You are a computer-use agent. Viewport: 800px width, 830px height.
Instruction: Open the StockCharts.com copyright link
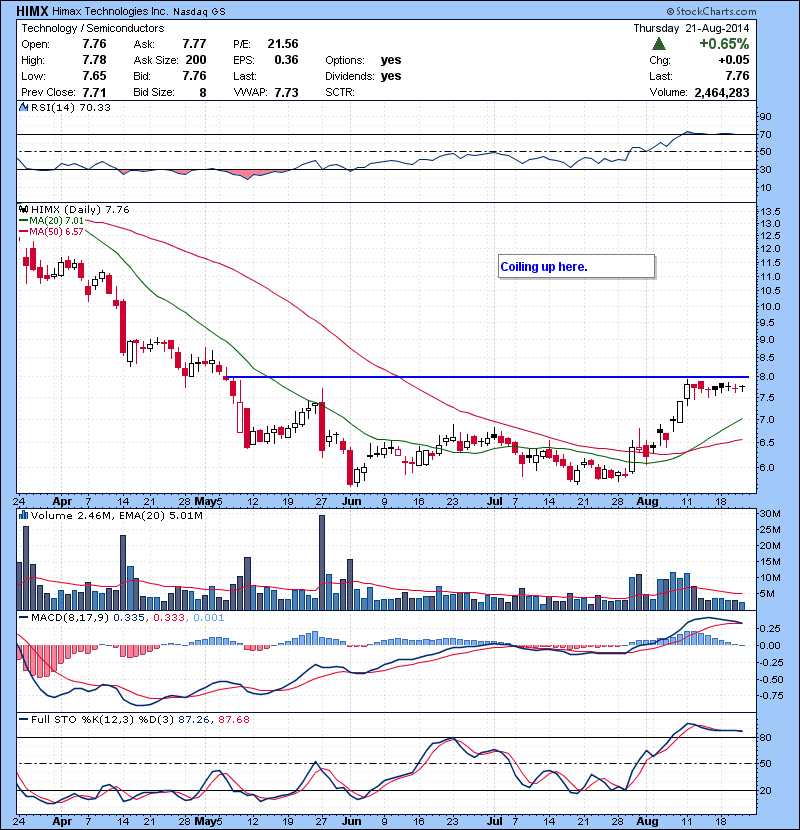tap(712, 11)
